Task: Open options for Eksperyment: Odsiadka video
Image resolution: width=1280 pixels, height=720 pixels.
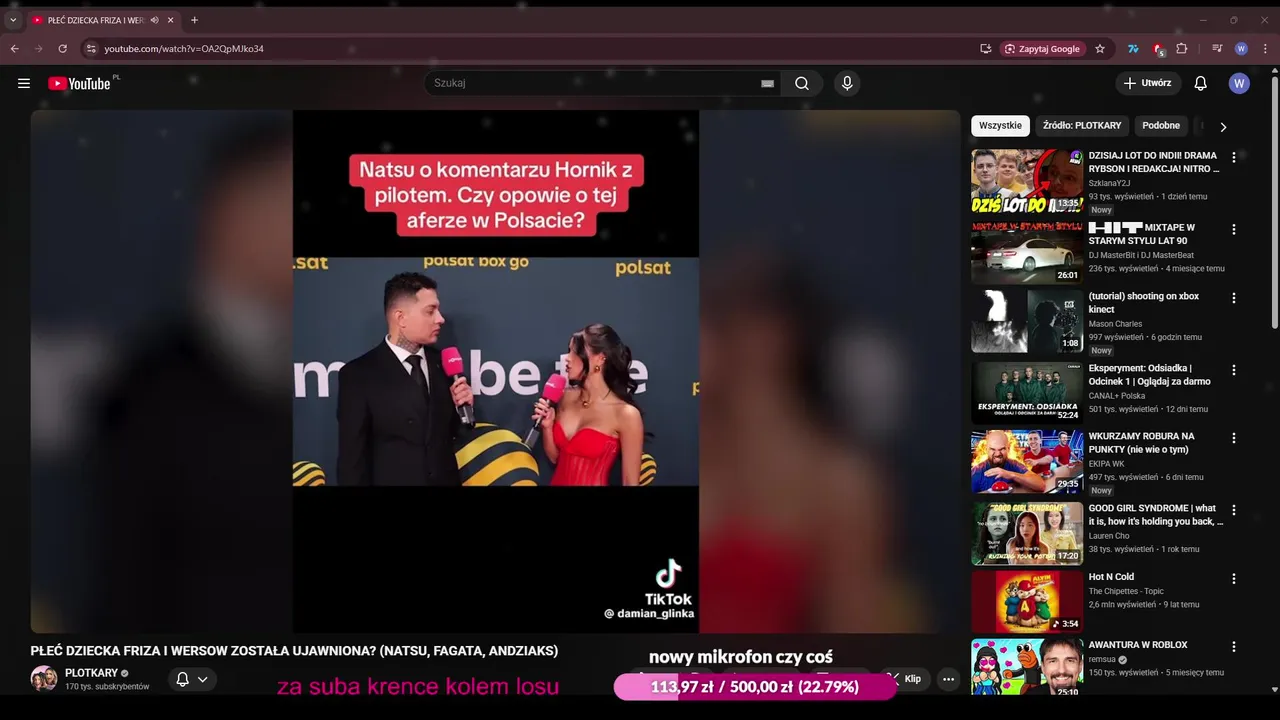Action: click(x=1233, y=370)
